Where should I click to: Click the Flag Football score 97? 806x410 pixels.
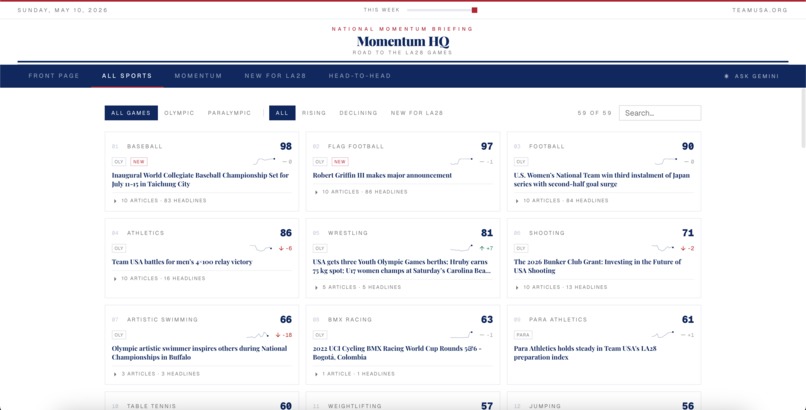coord(487,146)
